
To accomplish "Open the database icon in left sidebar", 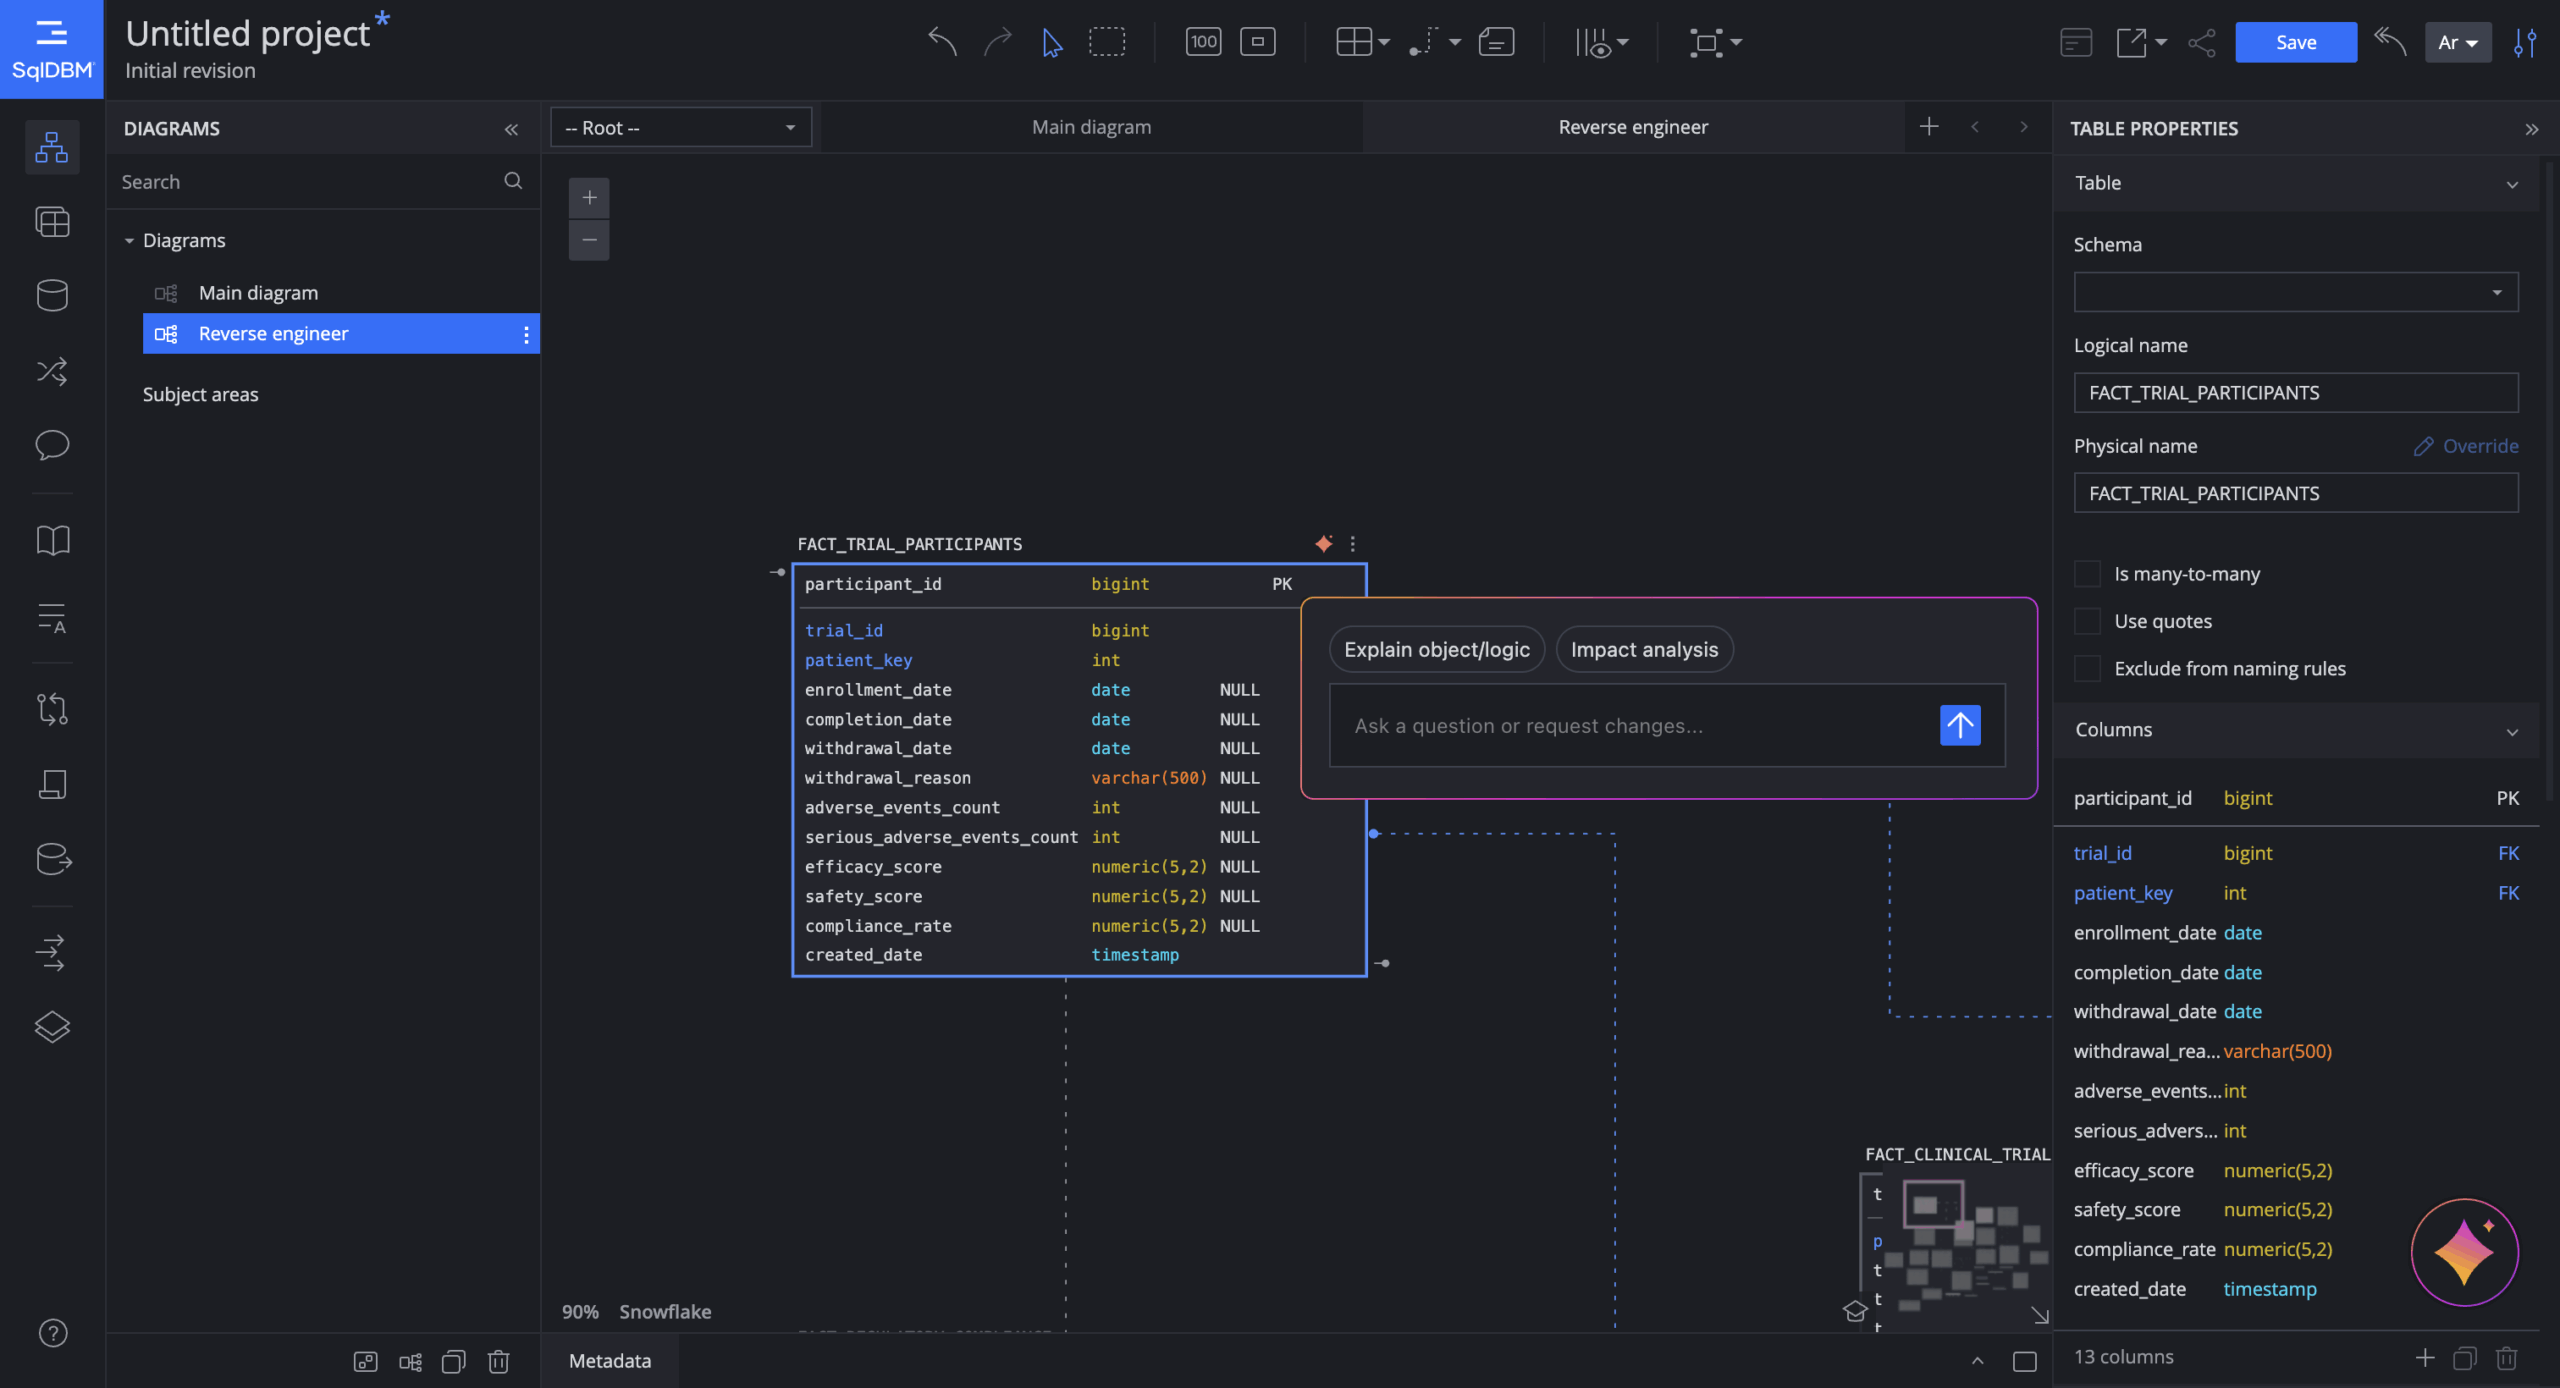I will tap(52, 296).
